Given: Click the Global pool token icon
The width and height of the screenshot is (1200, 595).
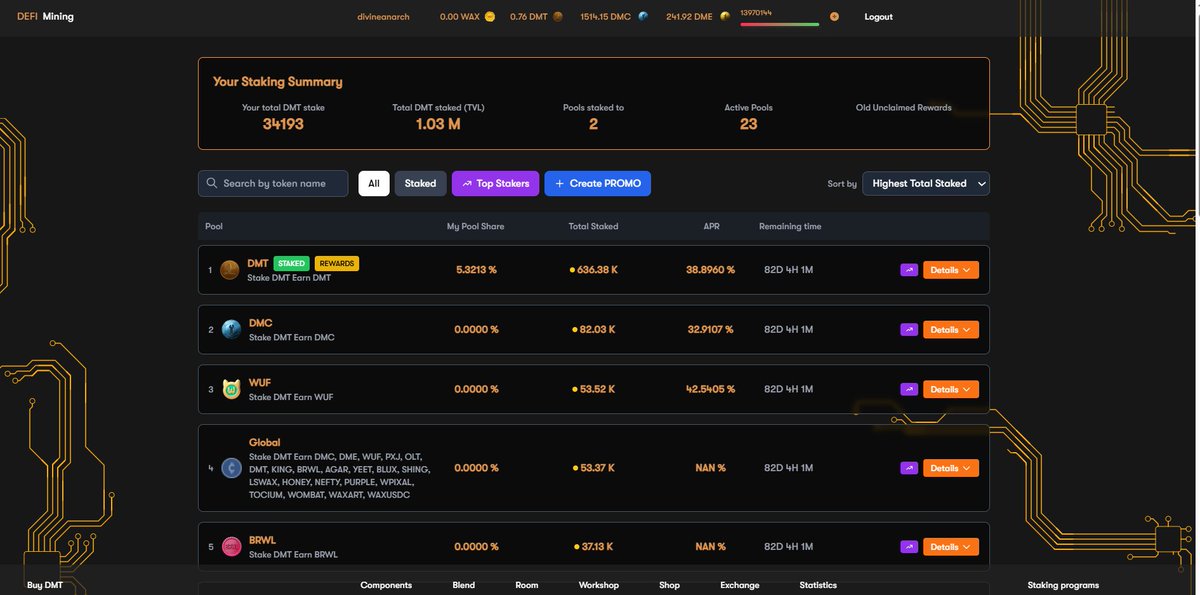Looking at the screenshot, I should [229, 467].
